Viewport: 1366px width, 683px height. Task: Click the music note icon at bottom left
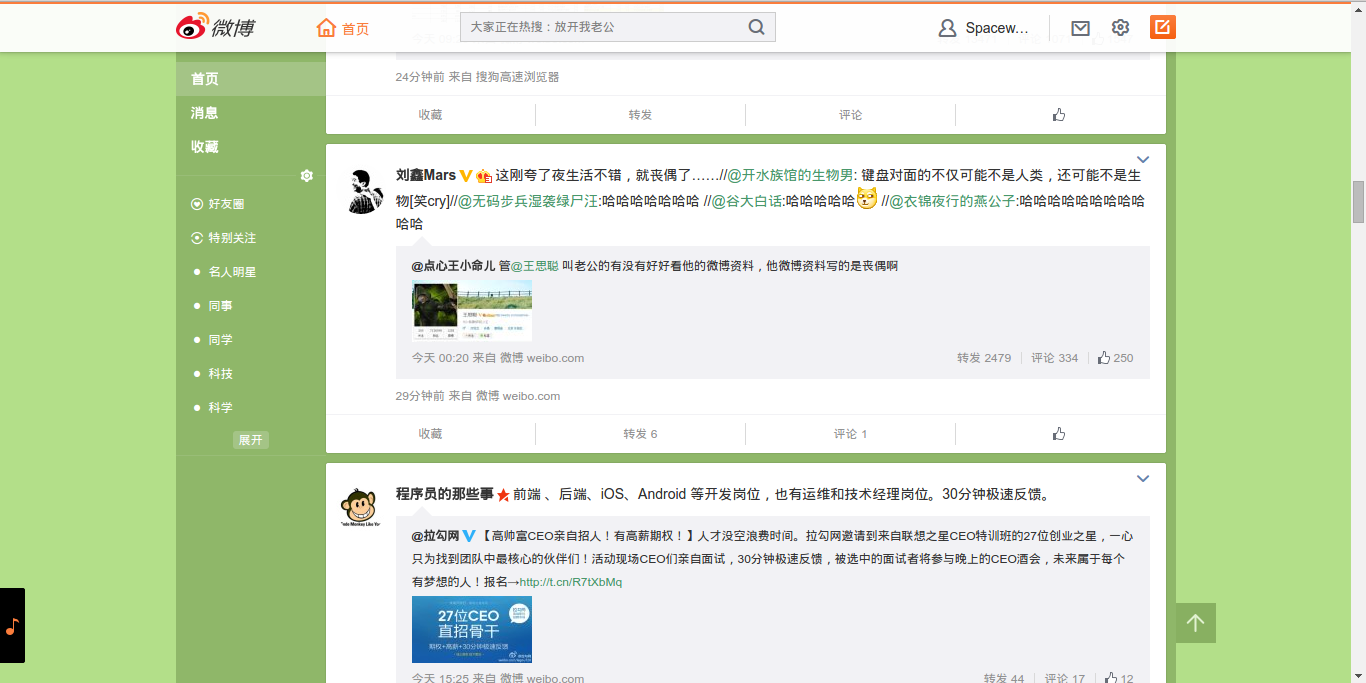point(12,627)
